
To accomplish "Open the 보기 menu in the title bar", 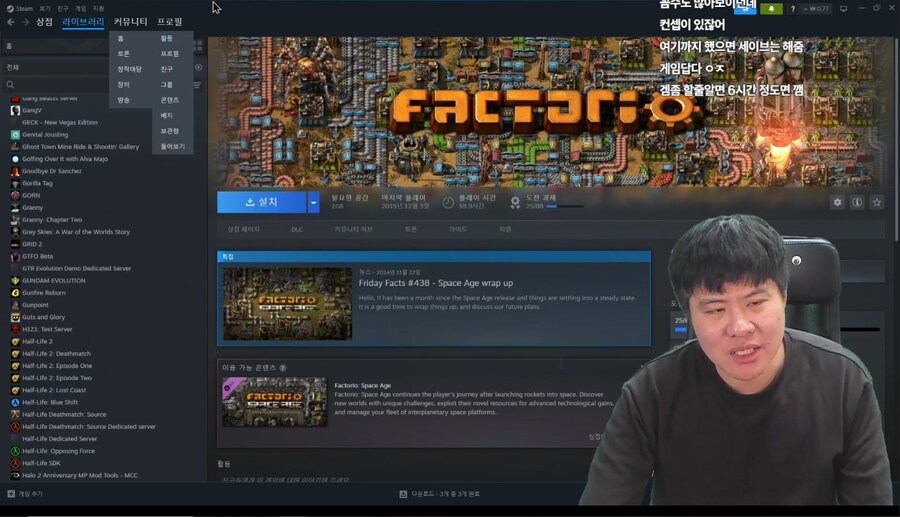I will 45,9.
